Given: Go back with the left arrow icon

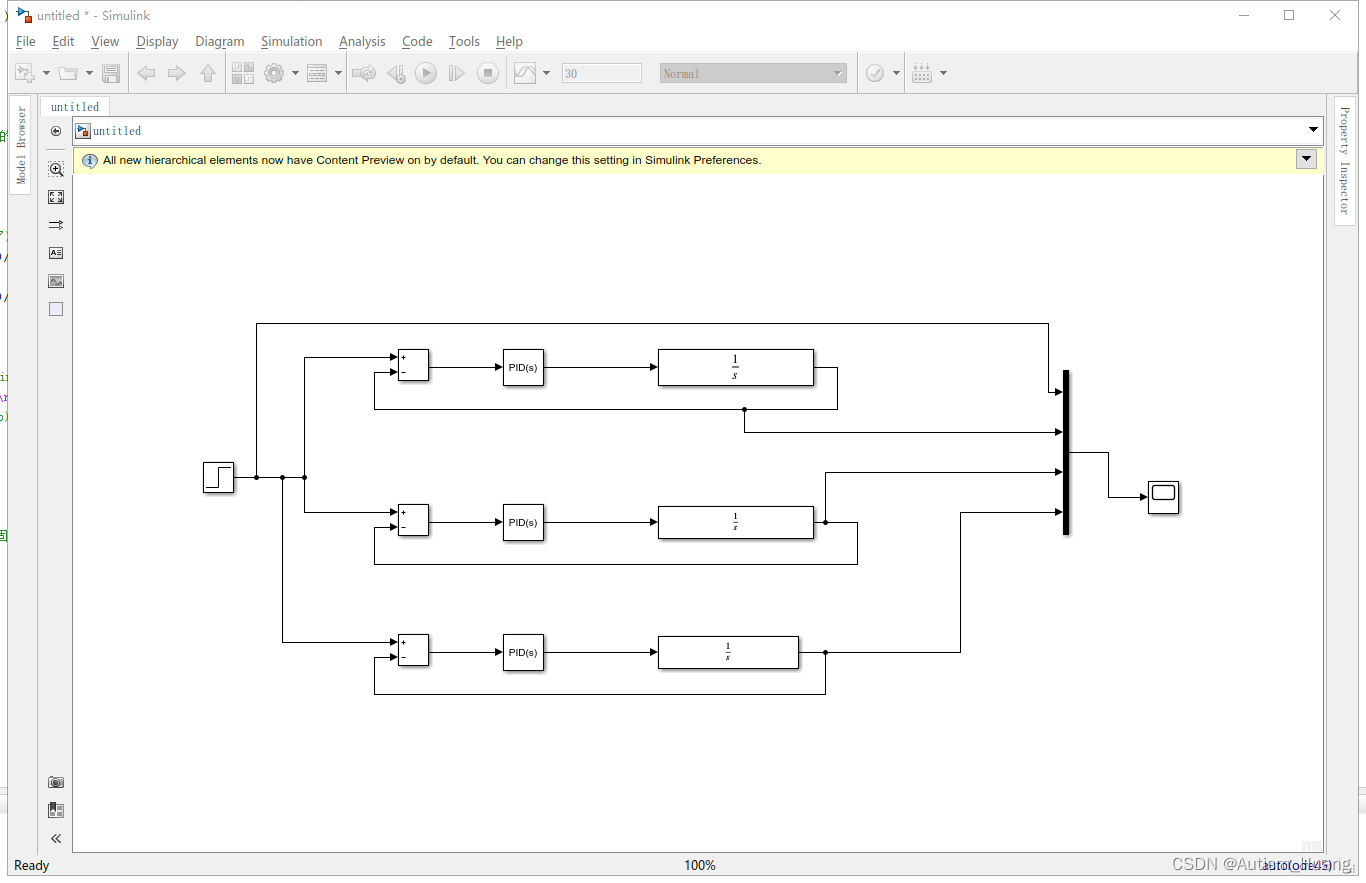Looking at the screenshot, I should 146,73.
